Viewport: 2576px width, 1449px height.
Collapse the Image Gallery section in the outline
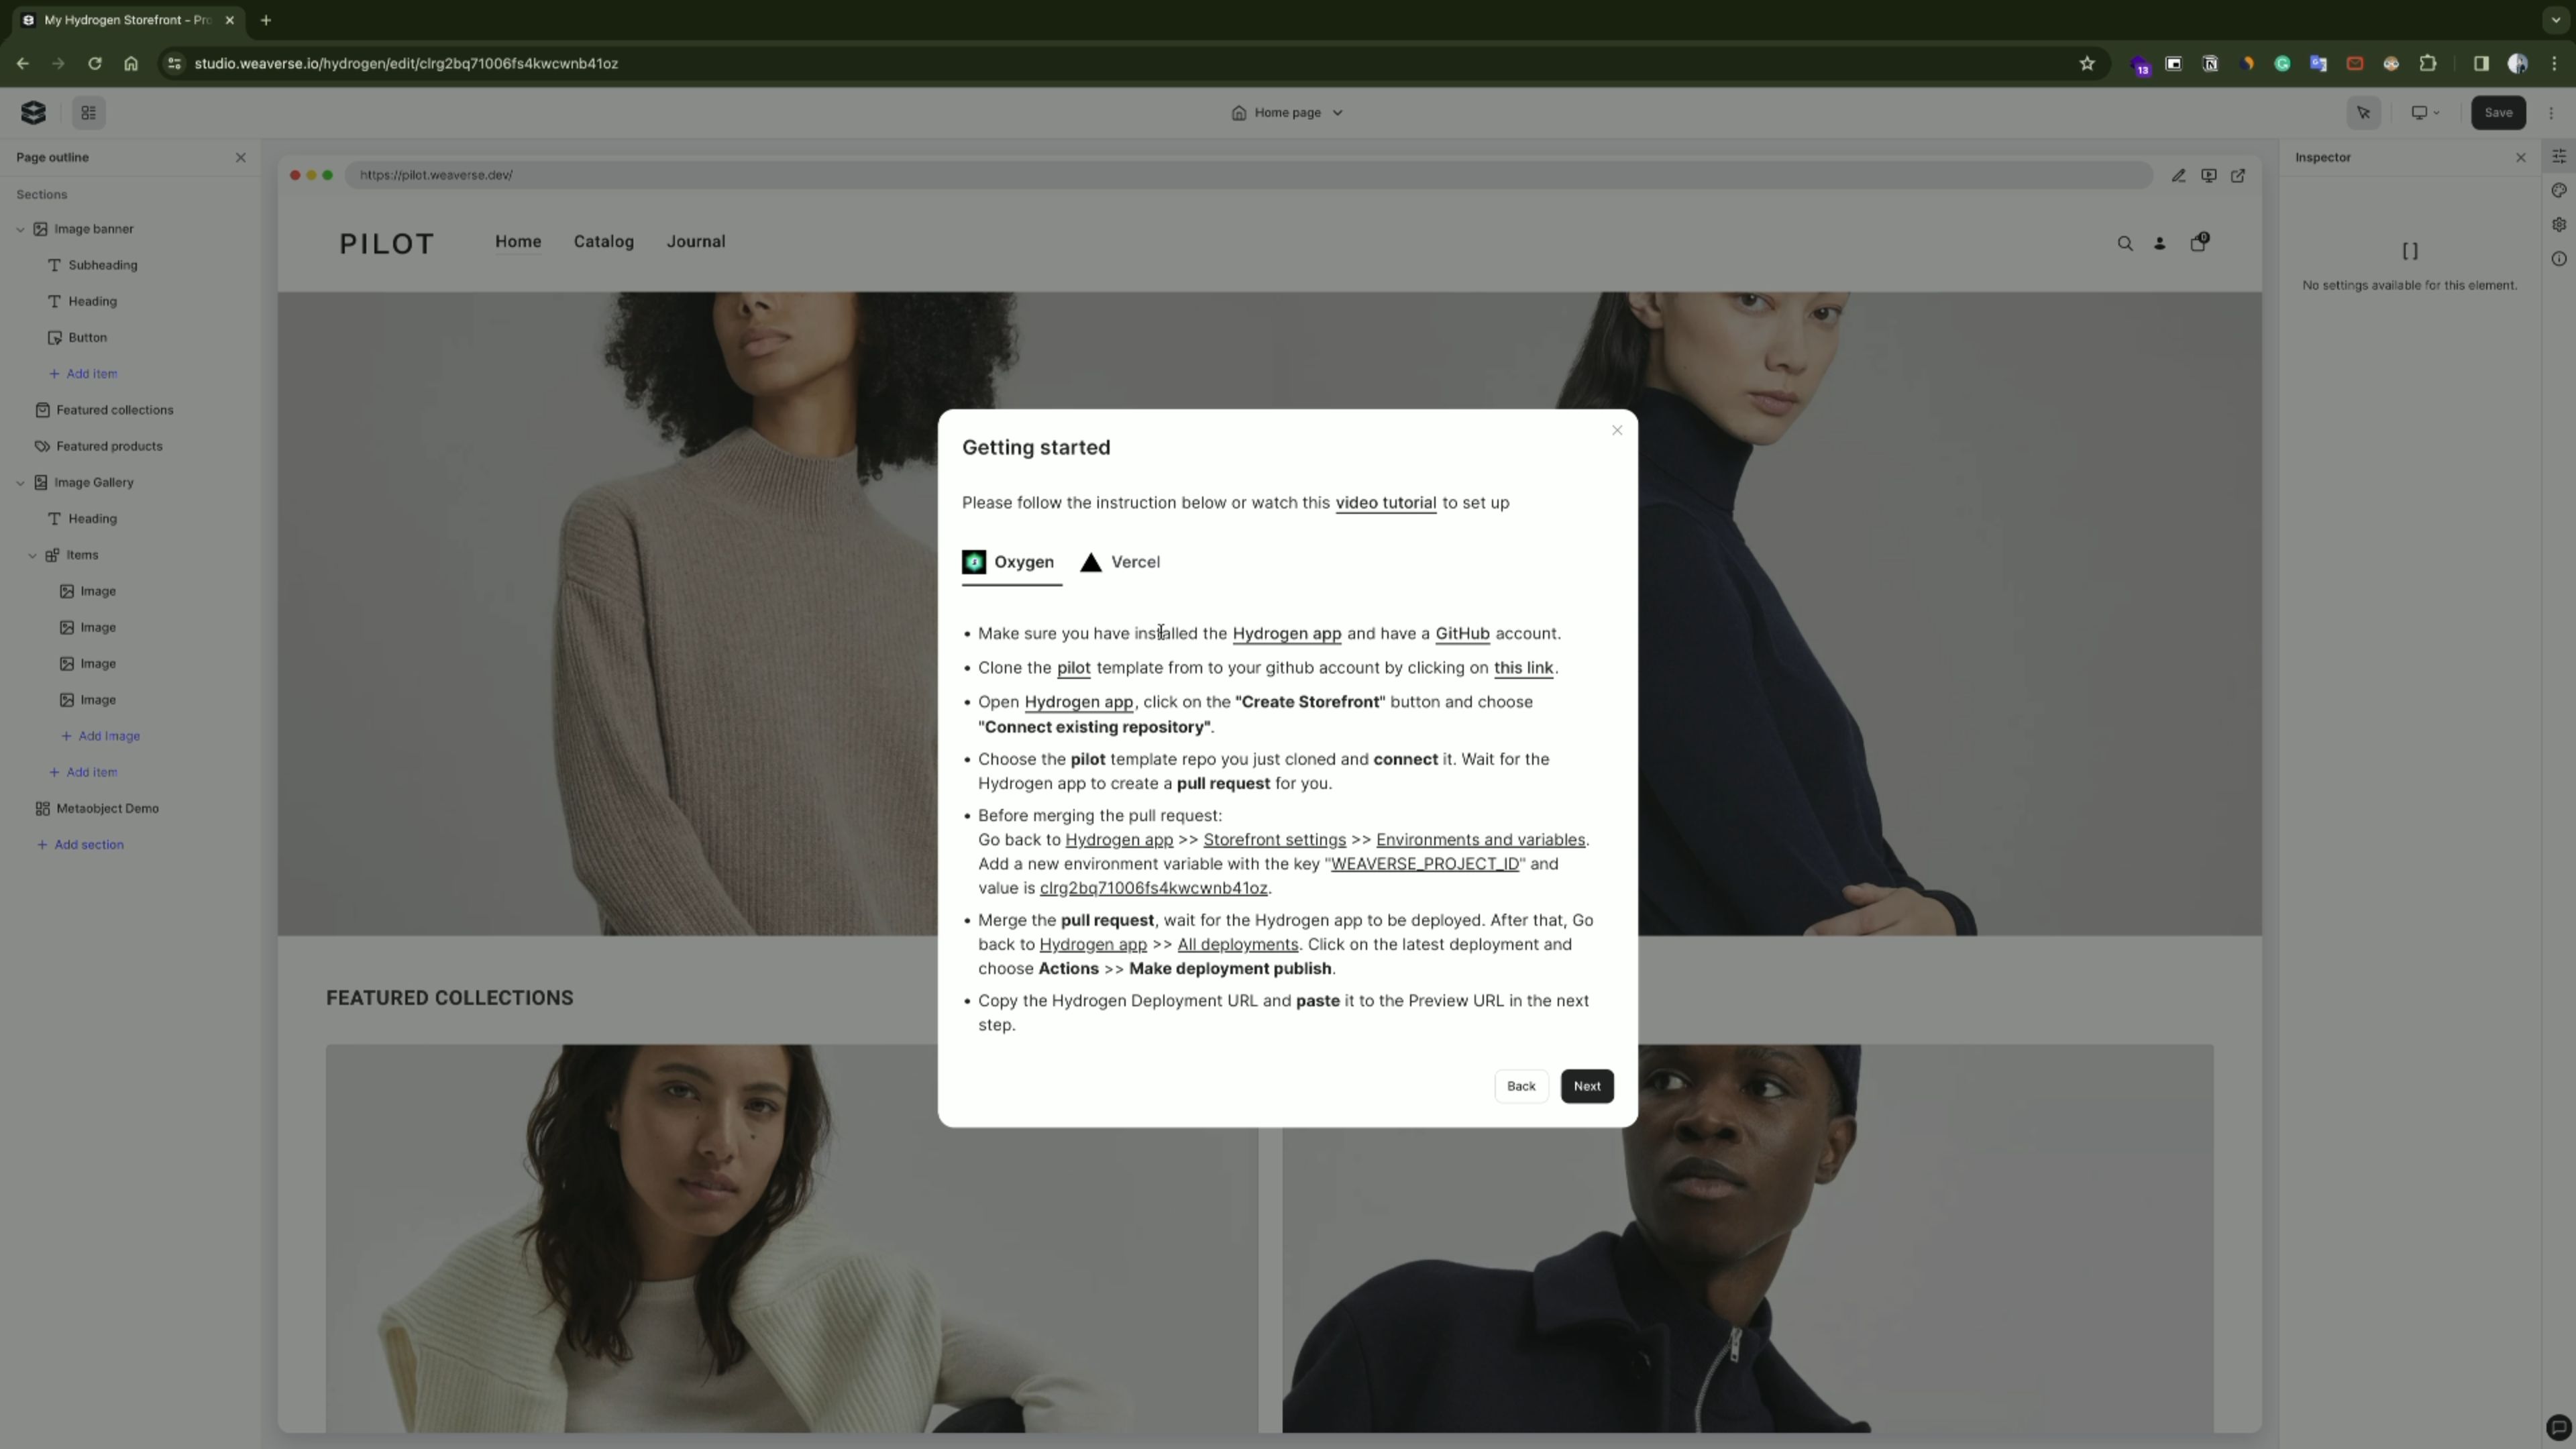point(21,482)
